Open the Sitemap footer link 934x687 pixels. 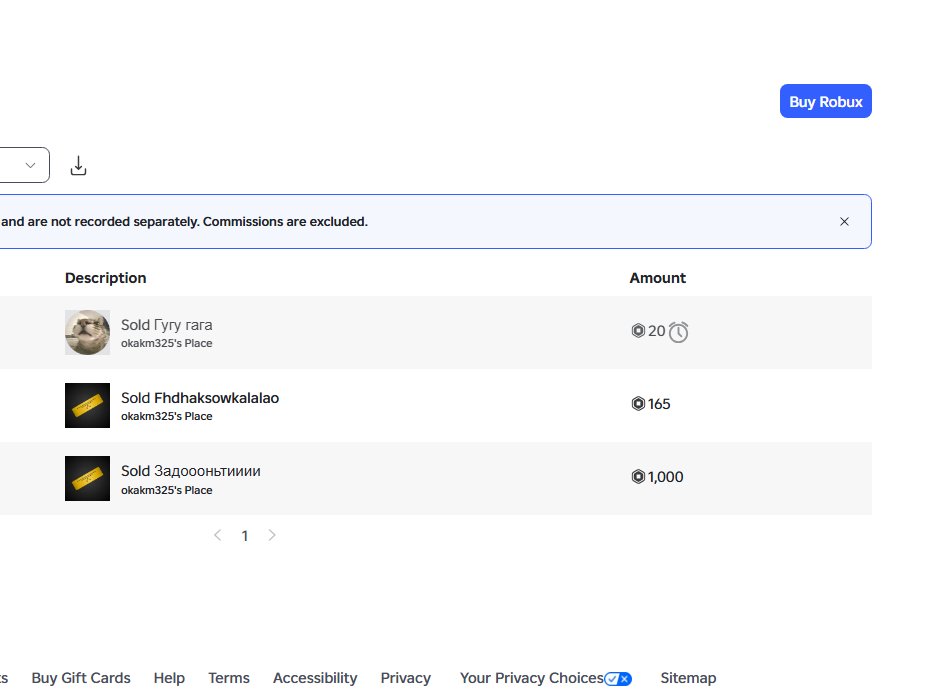coord(688,678)
